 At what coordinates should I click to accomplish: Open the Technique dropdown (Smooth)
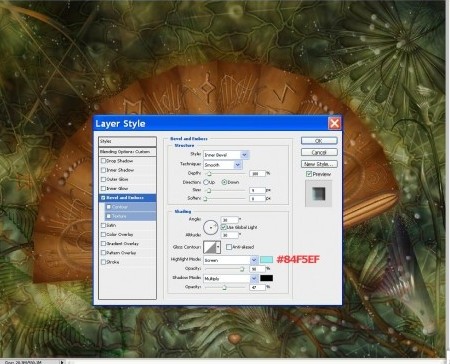(x=223, y=165)
